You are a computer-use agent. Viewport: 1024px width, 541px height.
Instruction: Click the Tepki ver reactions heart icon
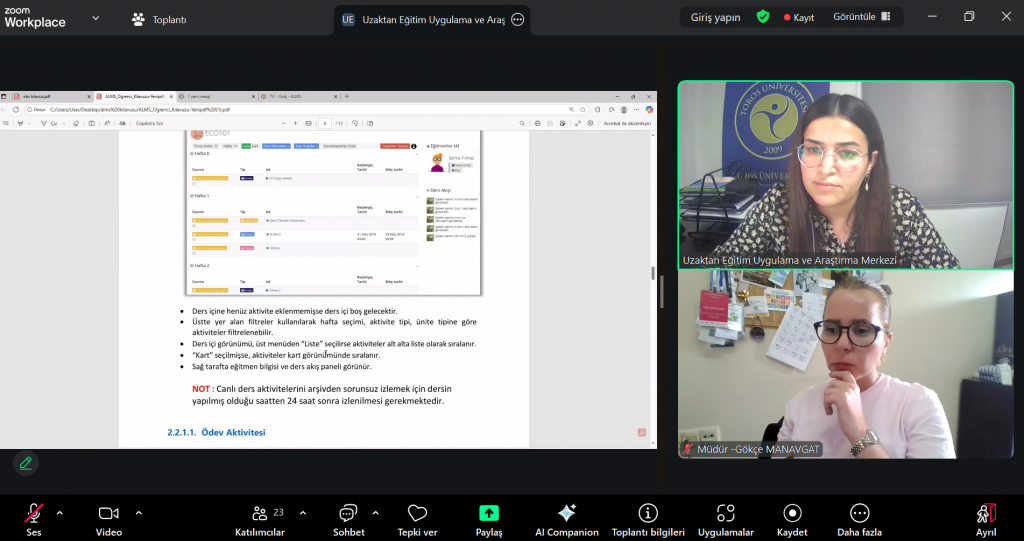pyautogui.click(x=417, y=514)
